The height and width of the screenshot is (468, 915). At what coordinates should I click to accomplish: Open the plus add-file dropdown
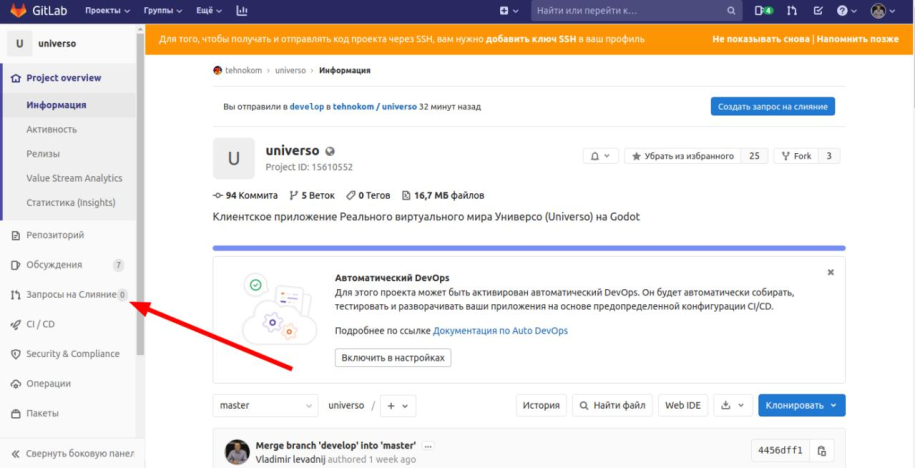tap(397, 406)
